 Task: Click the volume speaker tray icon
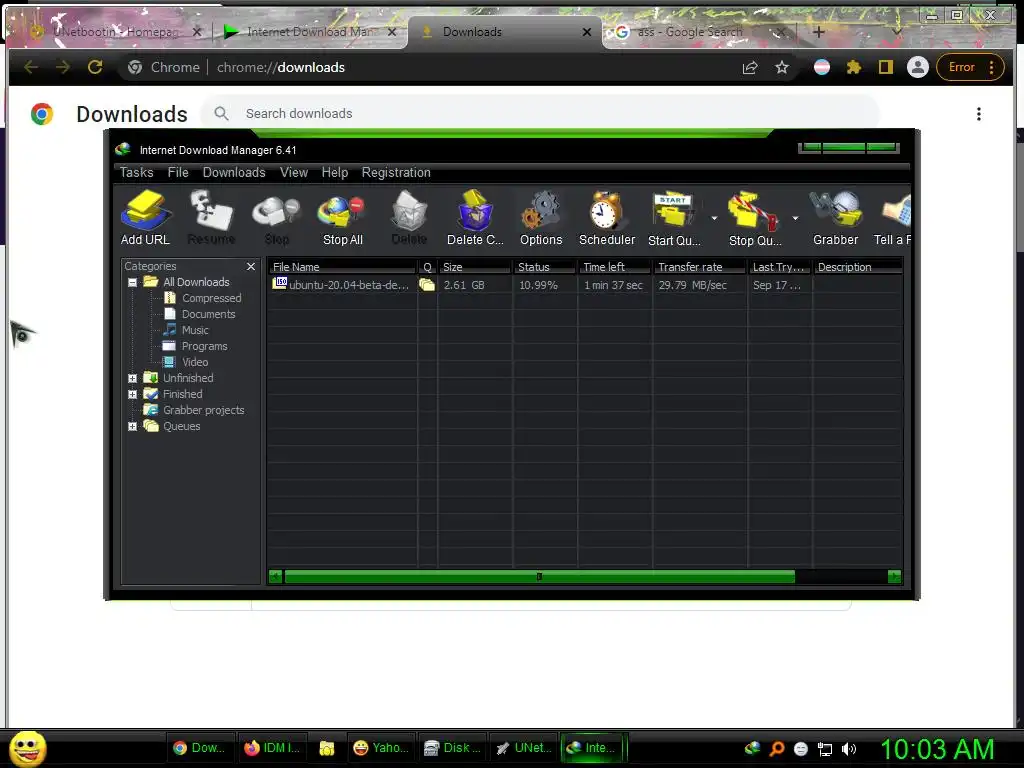(x=849, y=749)
